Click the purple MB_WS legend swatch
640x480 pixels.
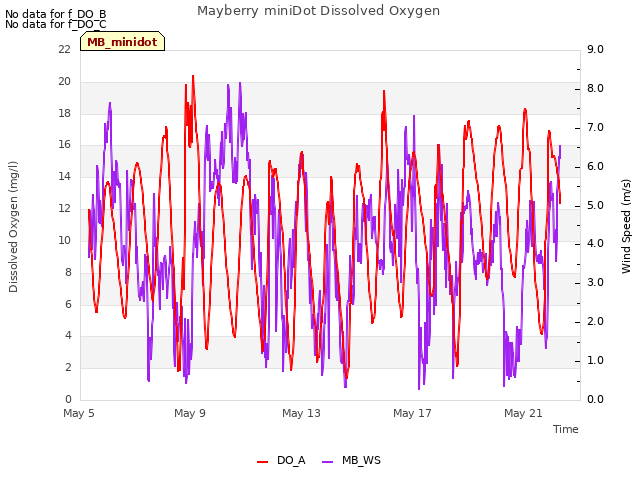[x=328, y=461]
